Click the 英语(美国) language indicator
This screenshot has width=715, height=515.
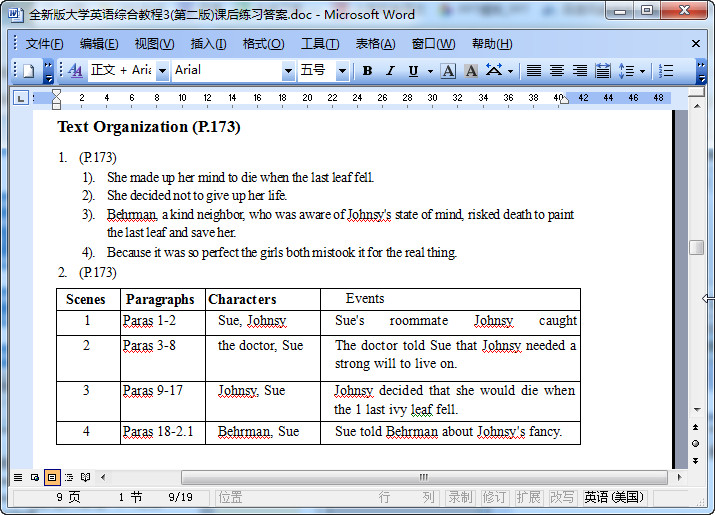(614, 497)
